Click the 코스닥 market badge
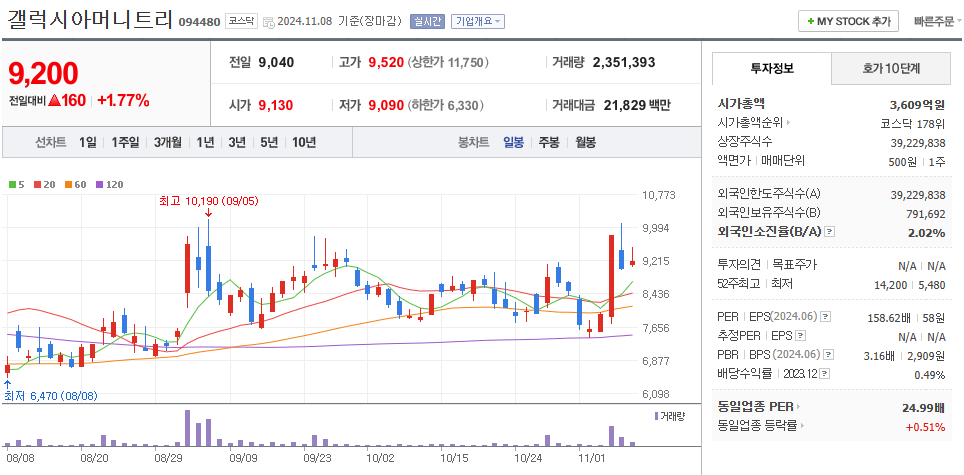Screen dimensions: 964x475 click(242, 21)
